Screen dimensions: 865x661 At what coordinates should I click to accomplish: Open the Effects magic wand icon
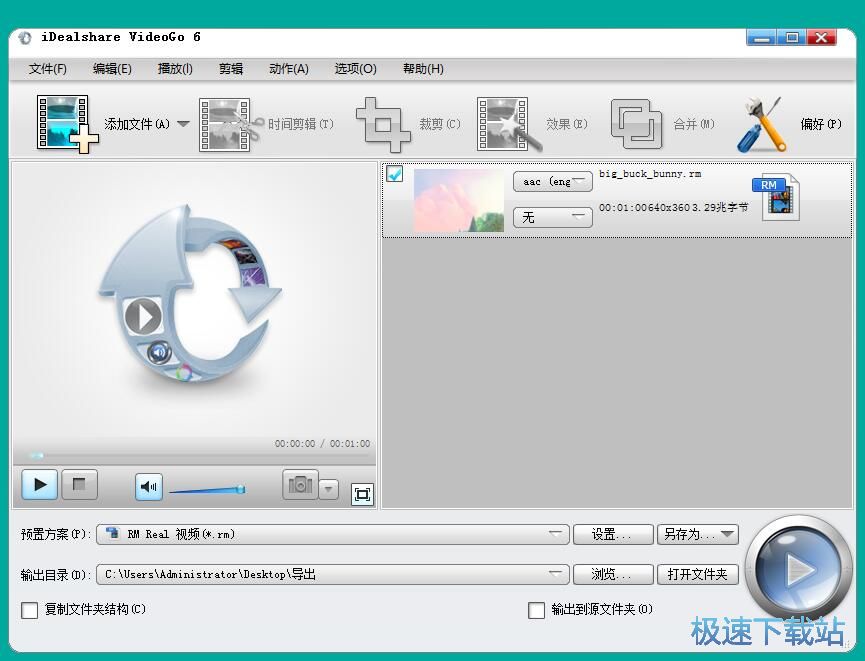pyautogui.click(x=509, y=125)
